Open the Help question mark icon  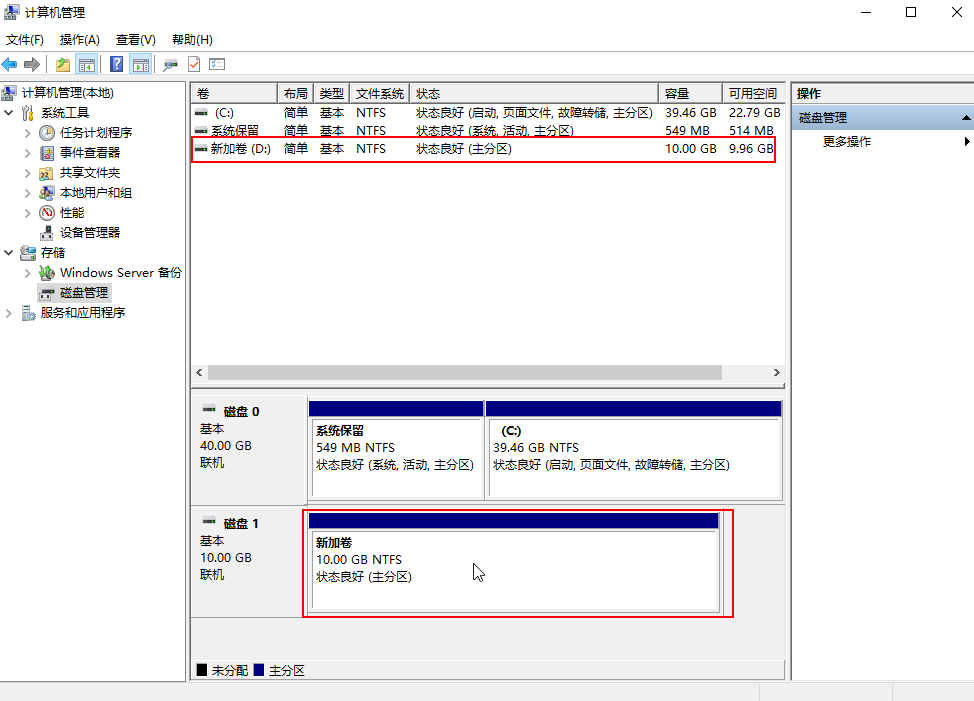tap(116, 64)
